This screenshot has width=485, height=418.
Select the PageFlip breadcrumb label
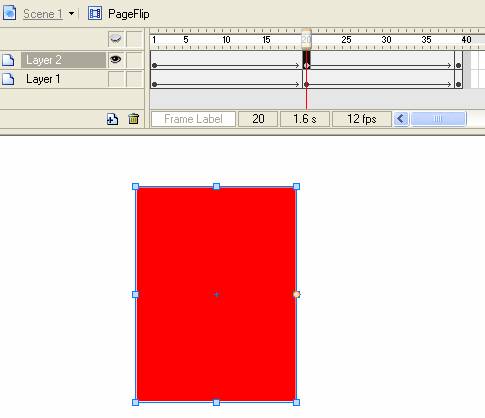point(128,14)
